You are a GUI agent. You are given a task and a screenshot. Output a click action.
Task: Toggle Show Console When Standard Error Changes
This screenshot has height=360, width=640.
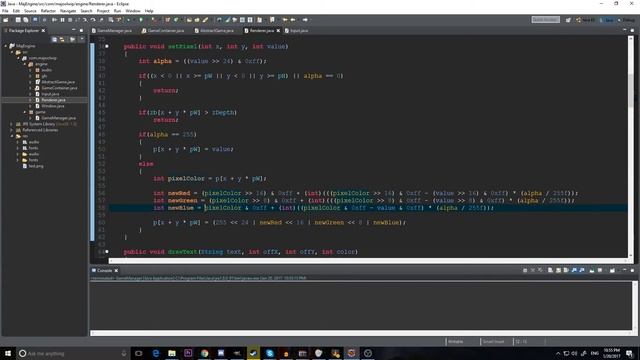tap(582, 270)
